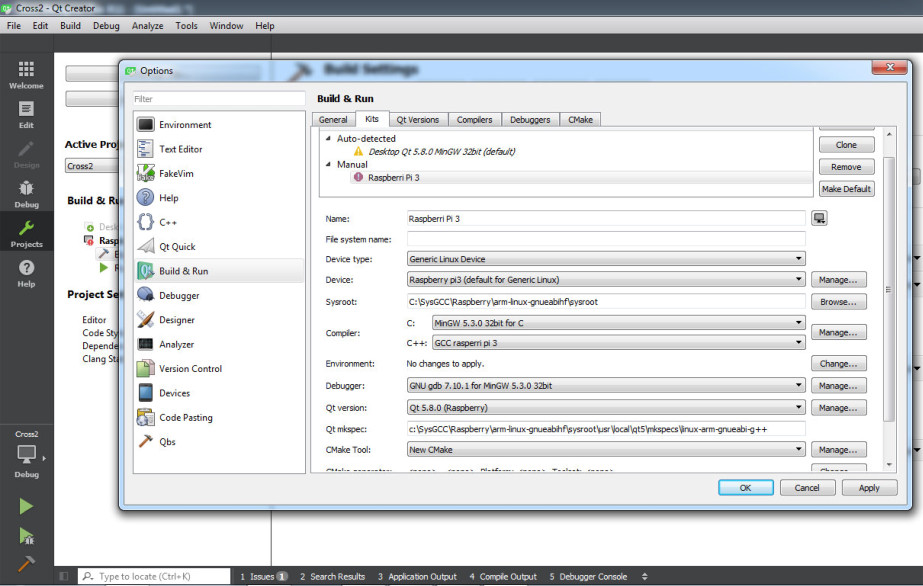923x586 pixels.
Task: Open C++ compiler dropdown
Action: point(618,343)
